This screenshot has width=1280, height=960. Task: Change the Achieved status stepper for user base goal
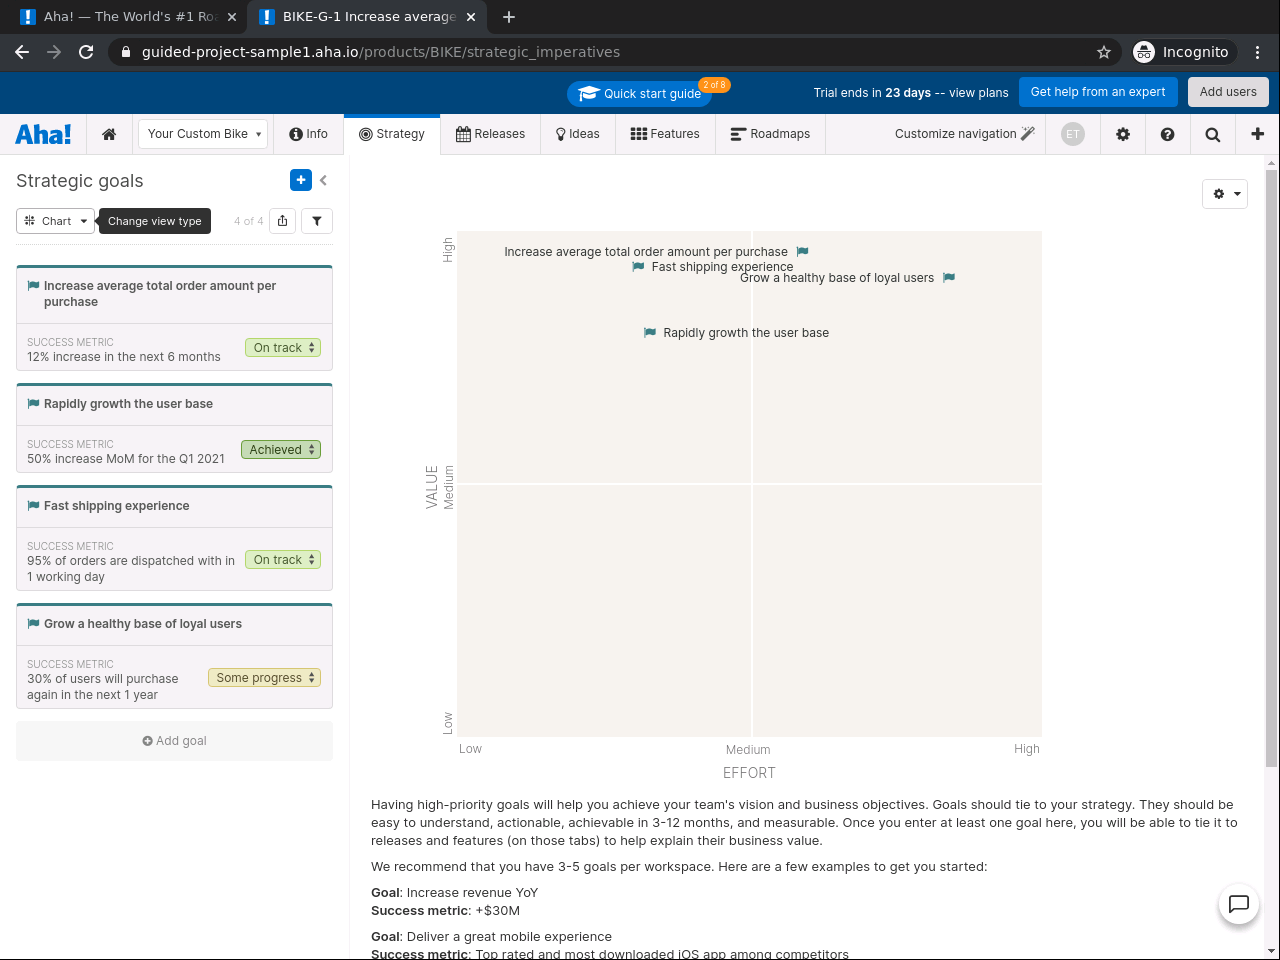tap(281, 449)
